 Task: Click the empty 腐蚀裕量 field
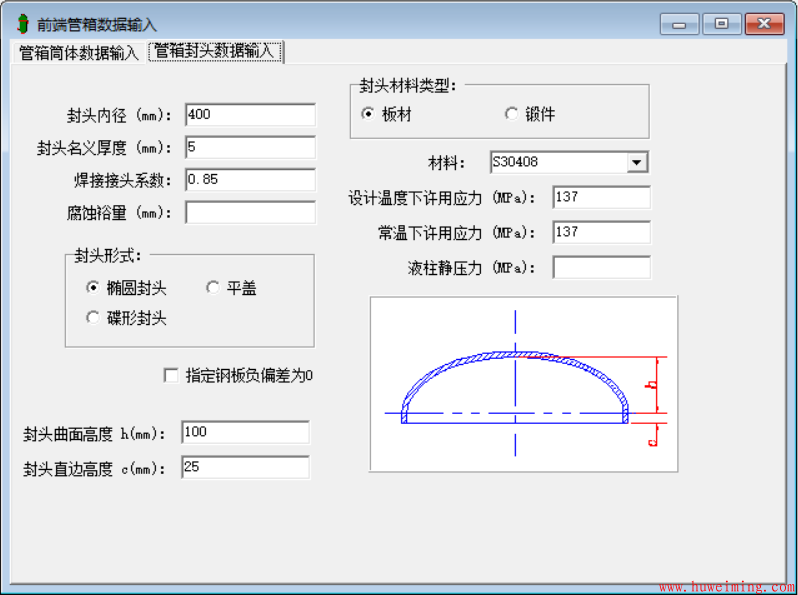[x=250, y=213]
